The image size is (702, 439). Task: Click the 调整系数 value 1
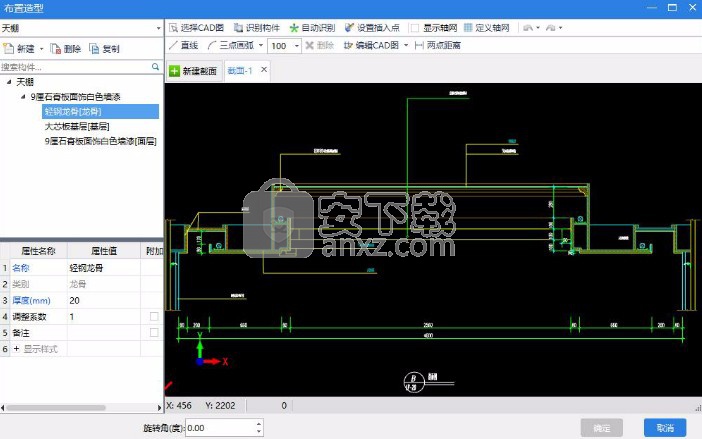click(x=104, y=316)
